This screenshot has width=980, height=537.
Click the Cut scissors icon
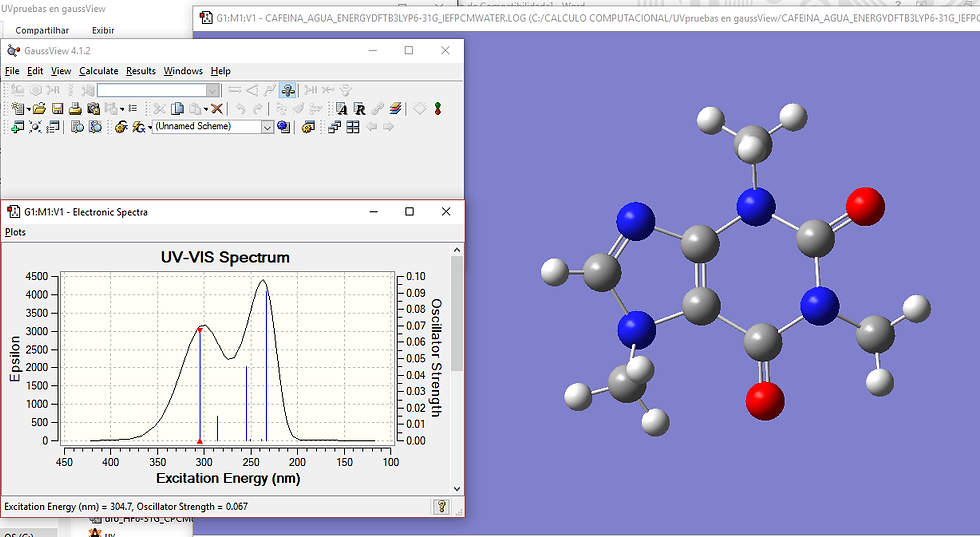(159, 109)
